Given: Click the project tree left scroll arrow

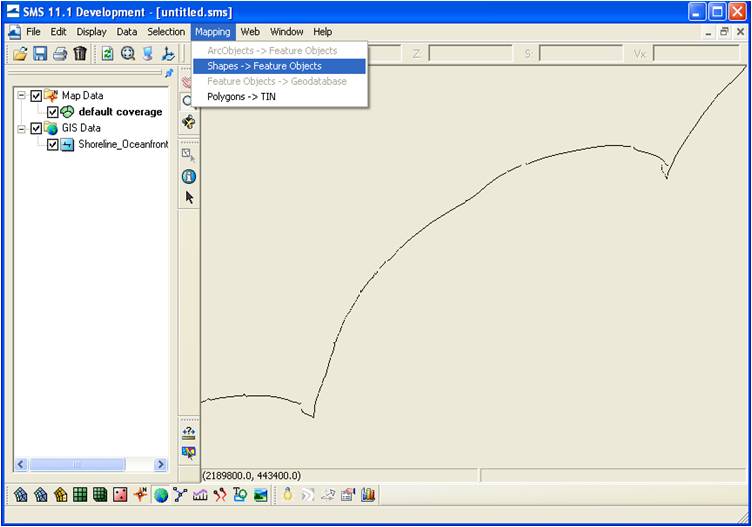Looking at the screenshot, I should (21, 464).
